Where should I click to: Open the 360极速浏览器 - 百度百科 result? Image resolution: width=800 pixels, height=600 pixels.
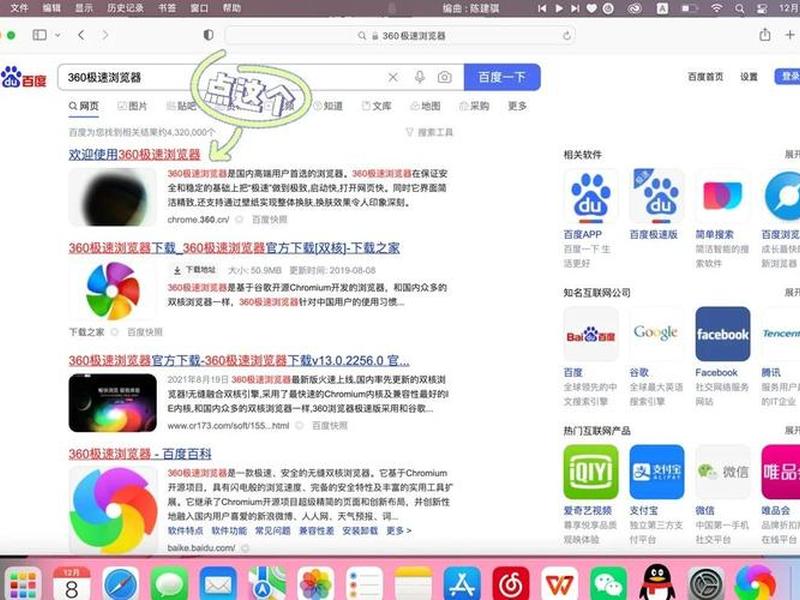pyautogui.click(x=140, y=454)
